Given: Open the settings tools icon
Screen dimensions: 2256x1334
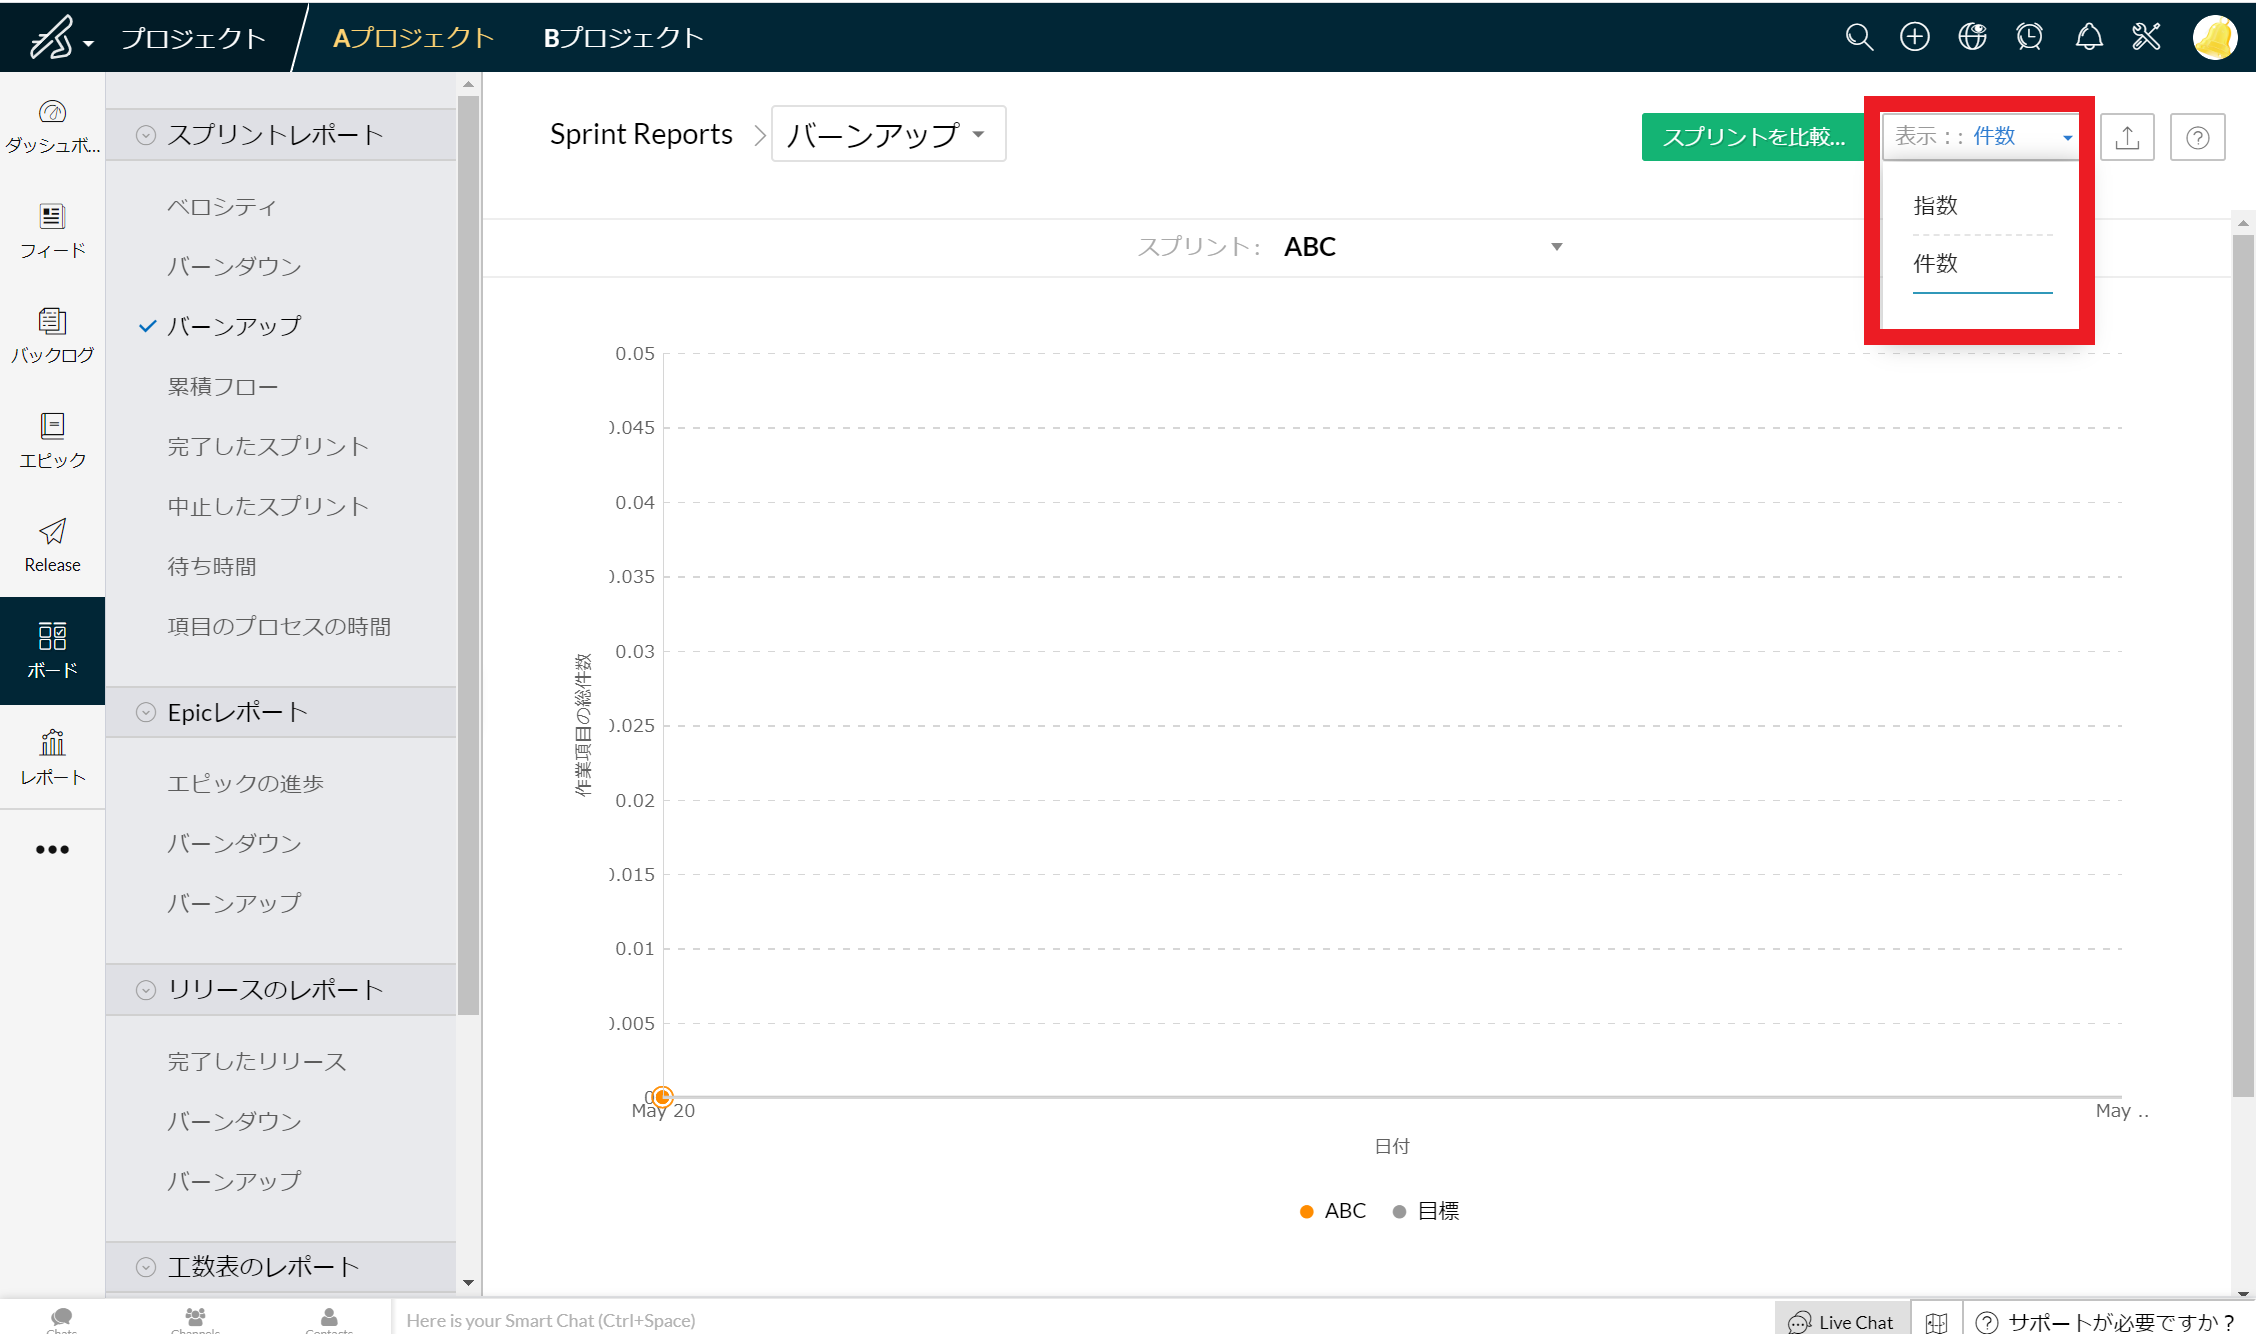Looking at the screenshot, I should [2146, 37].
